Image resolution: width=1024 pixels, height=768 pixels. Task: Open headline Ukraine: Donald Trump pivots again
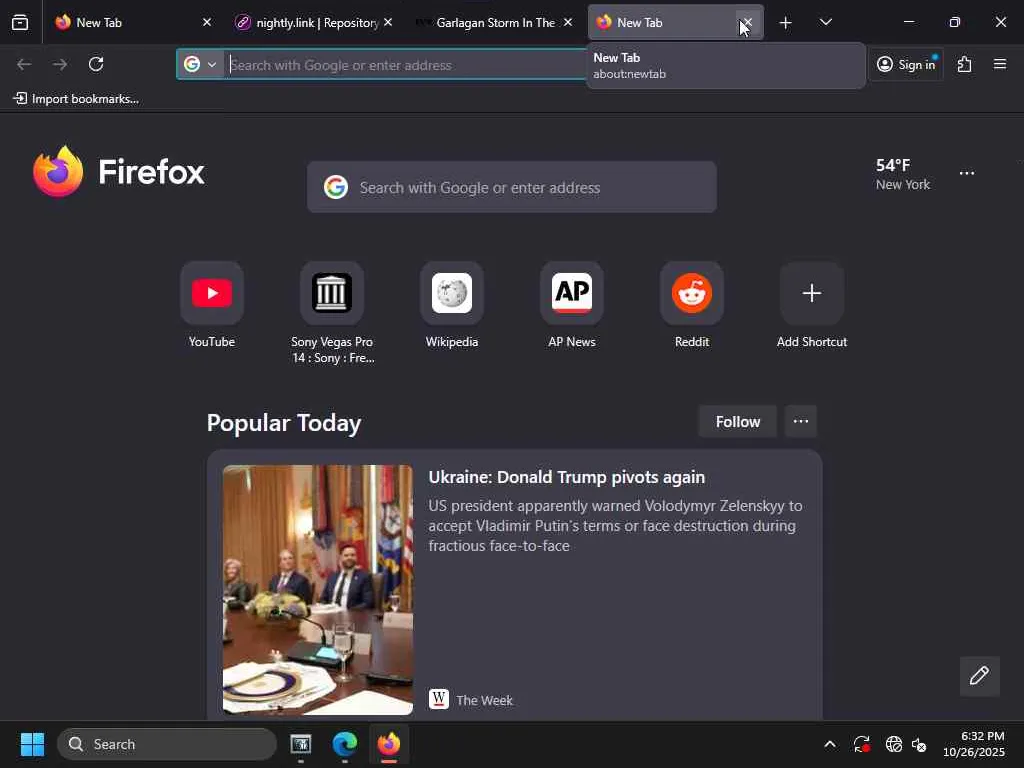coord(567,477)
